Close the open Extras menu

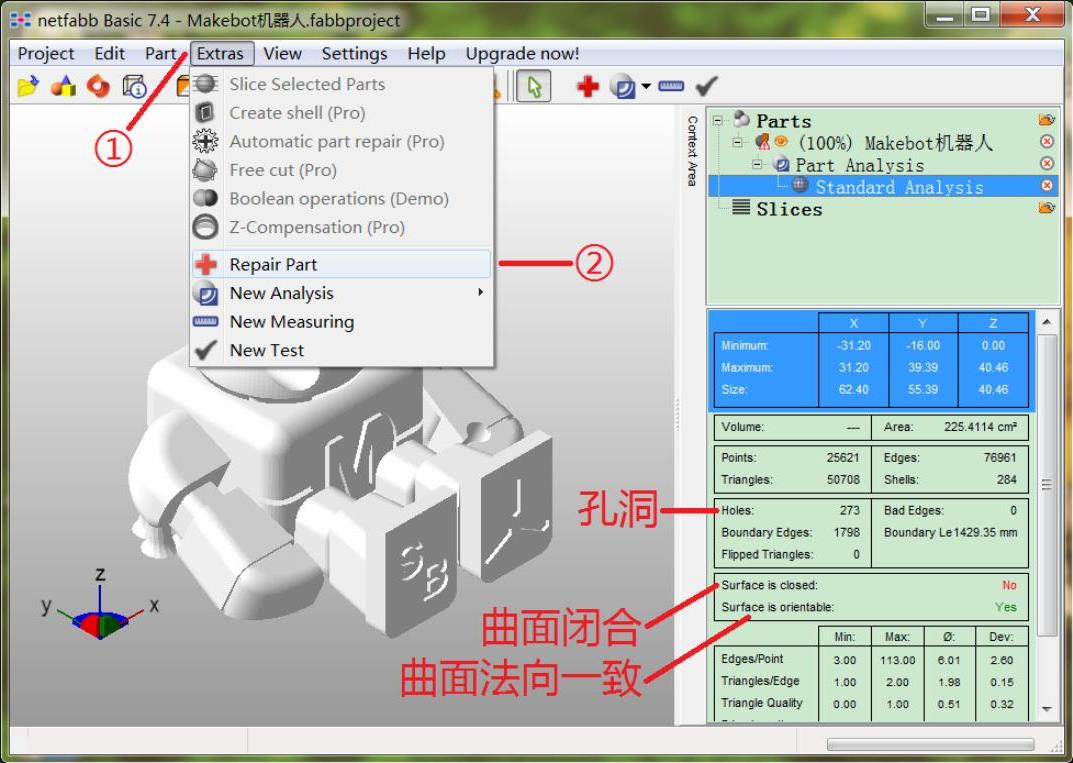220,53
